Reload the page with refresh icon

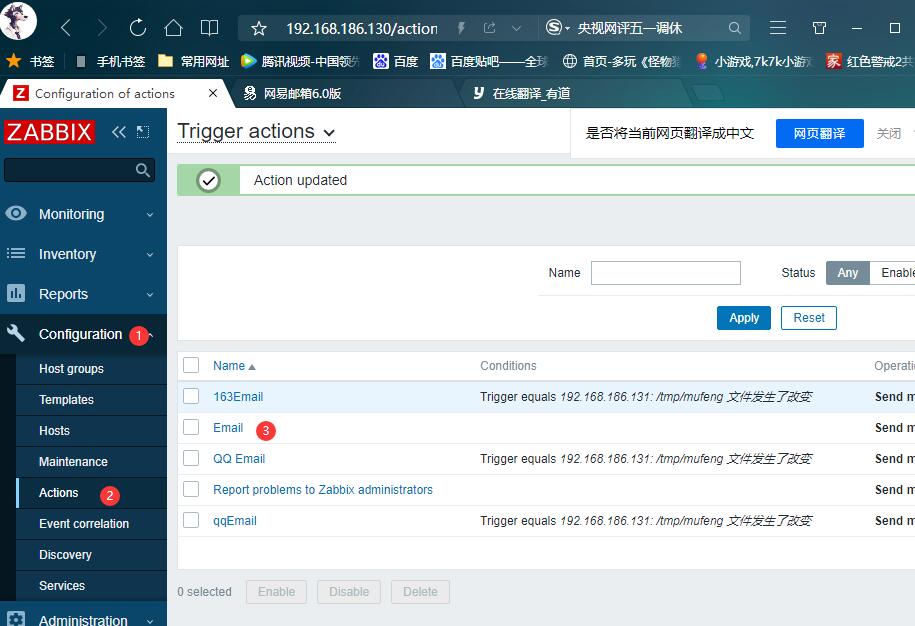pos(138,27)
